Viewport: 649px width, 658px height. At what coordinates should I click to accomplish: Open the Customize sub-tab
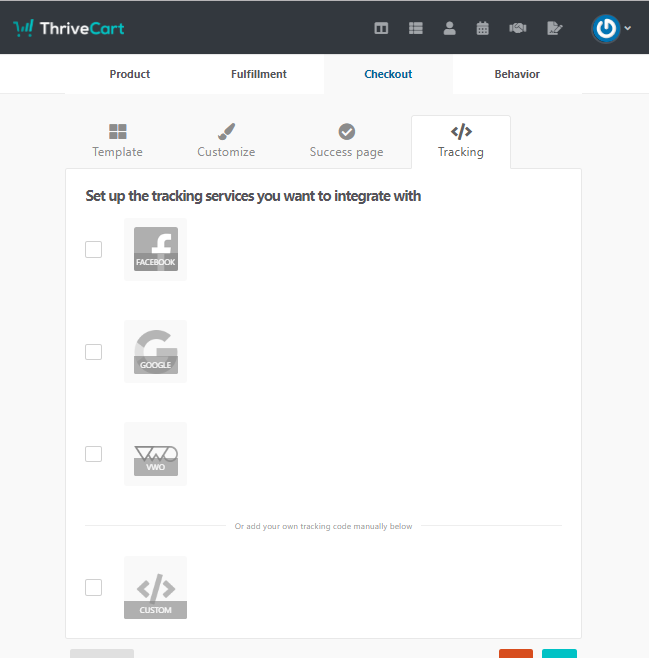226,141
